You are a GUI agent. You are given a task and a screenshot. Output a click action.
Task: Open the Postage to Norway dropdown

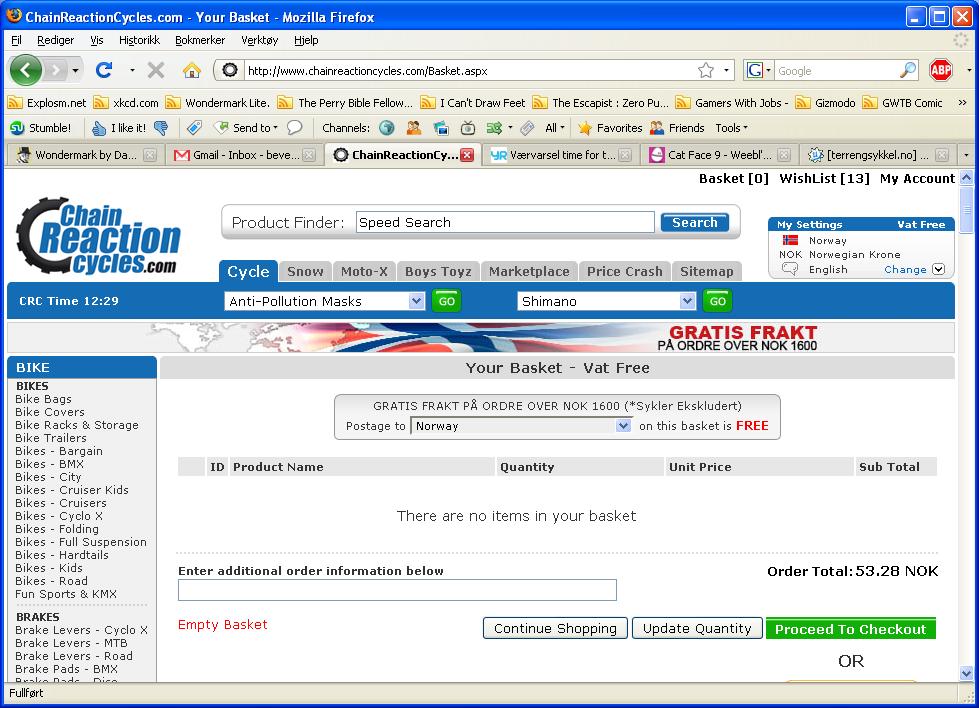(623, 426)
